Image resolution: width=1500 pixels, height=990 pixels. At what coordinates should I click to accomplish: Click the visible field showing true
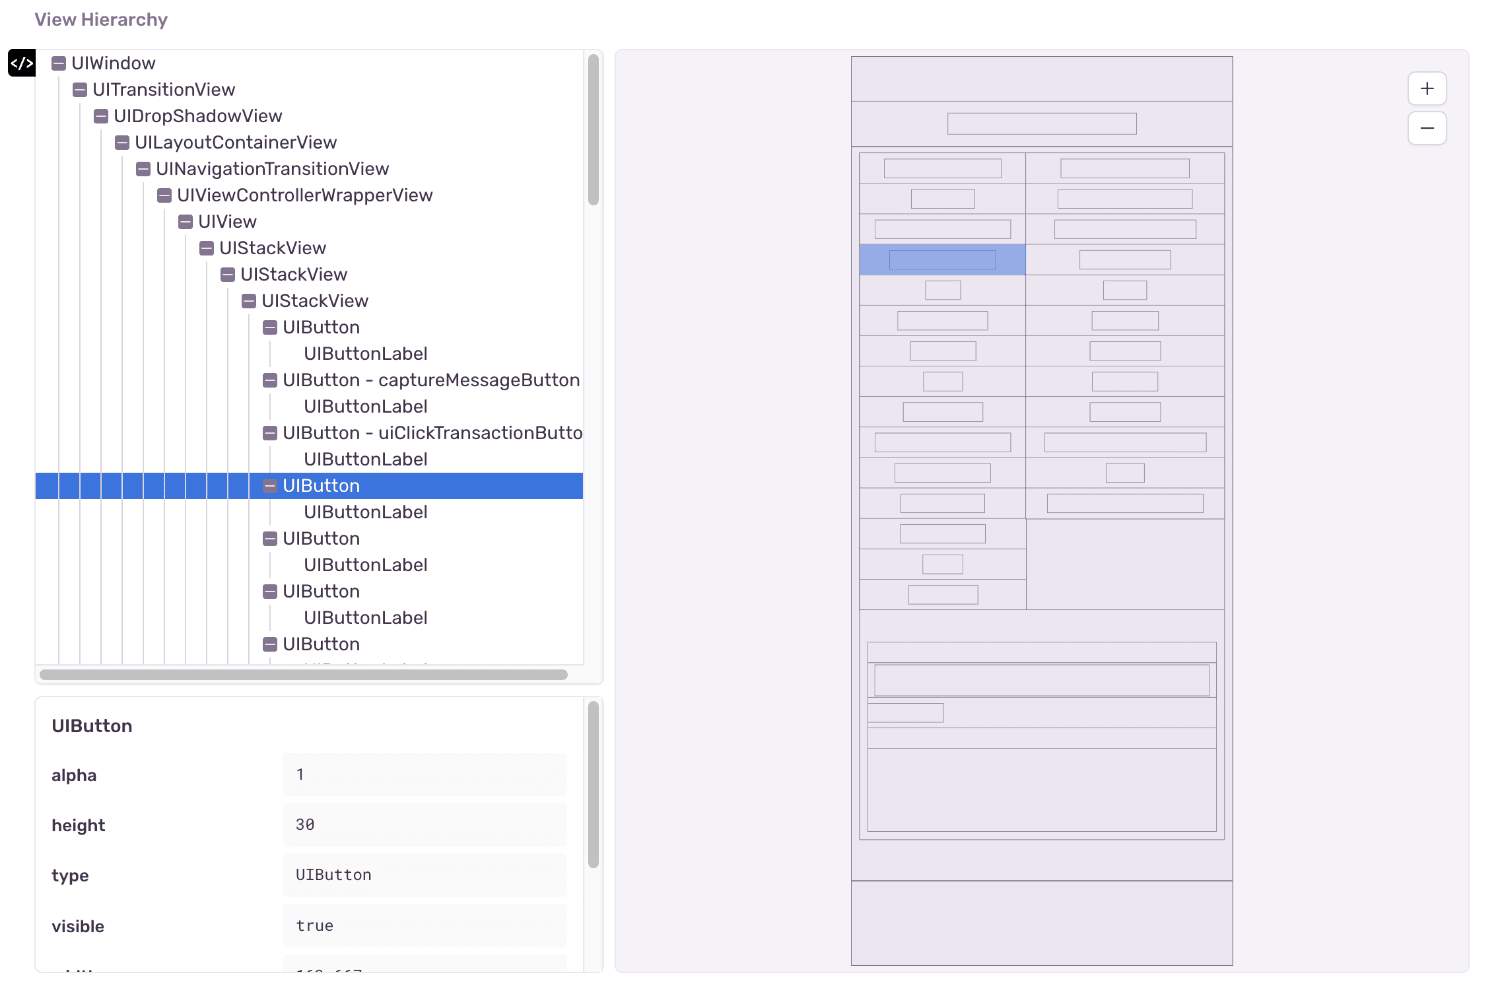click(424, 925)
